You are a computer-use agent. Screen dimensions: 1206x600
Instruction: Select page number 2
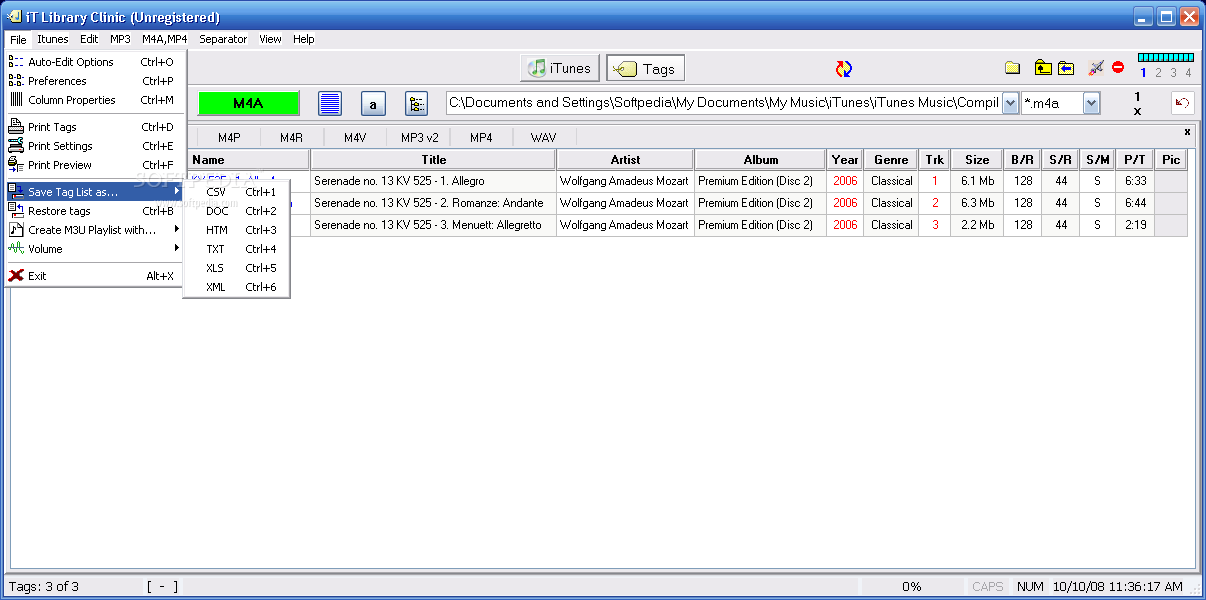[x=1158, y=73]
